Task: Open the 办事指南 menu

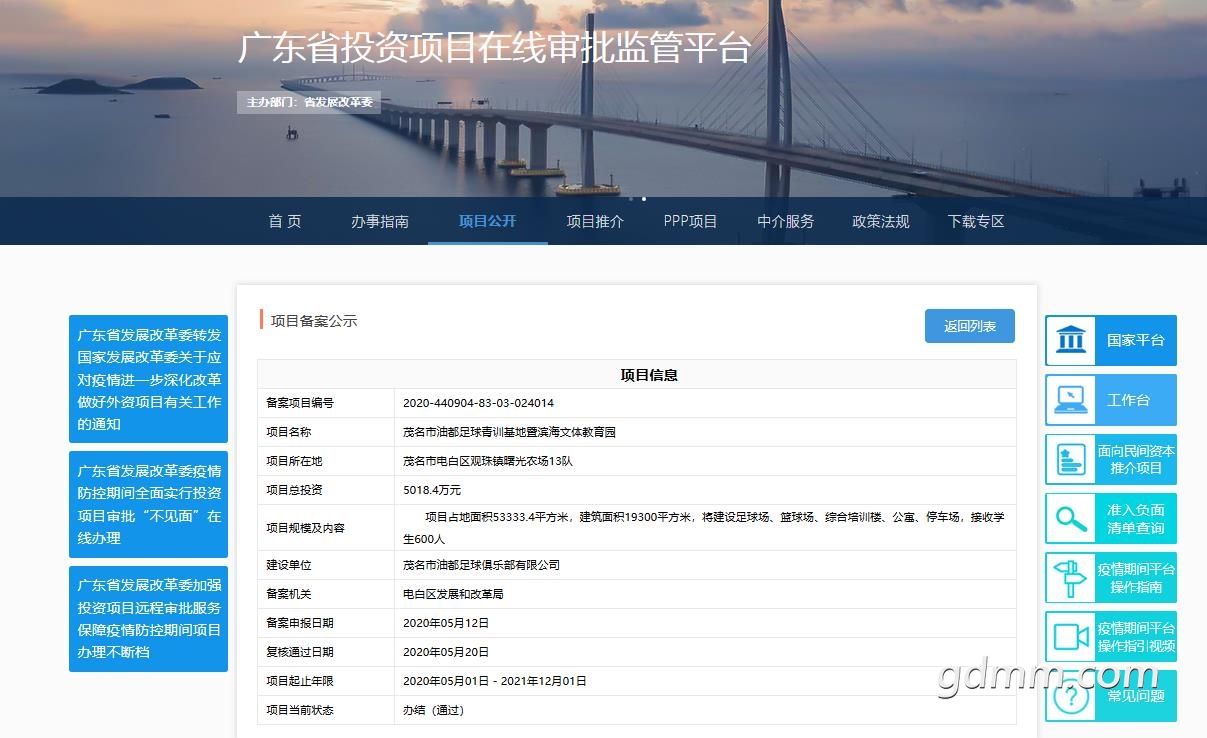Action: [380, 221]
